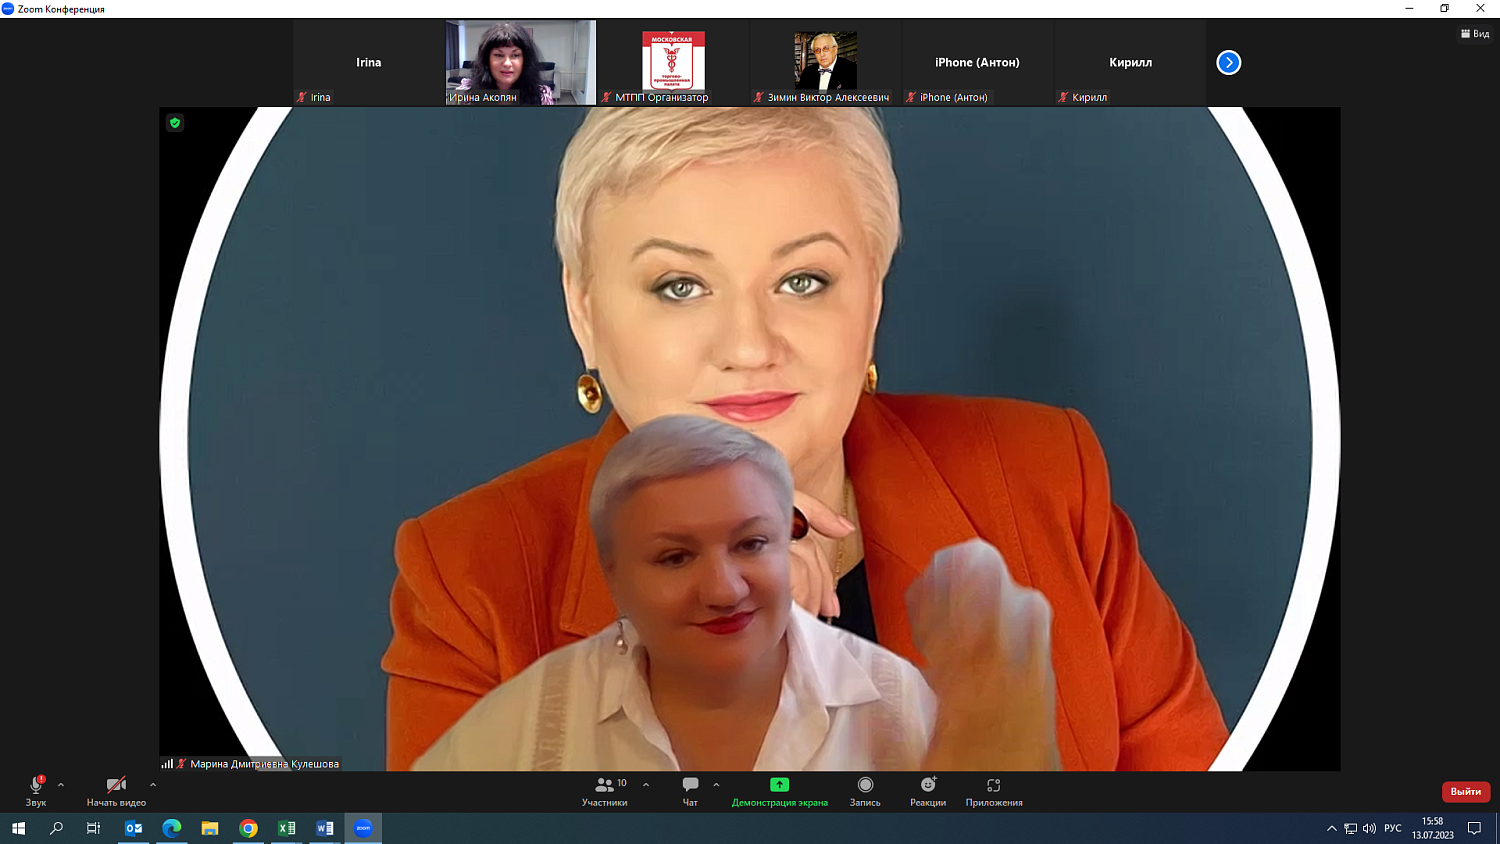
Task: Start recording with the Запись icon
Action: (865, 786)
